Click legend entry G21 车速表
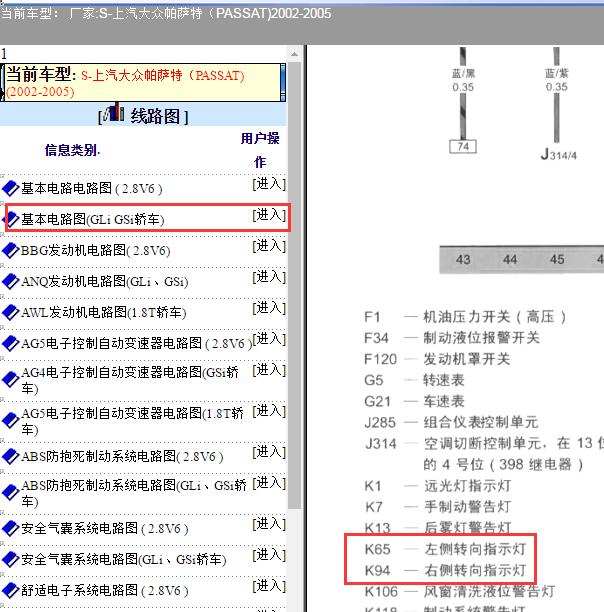 tap(414, 401)
